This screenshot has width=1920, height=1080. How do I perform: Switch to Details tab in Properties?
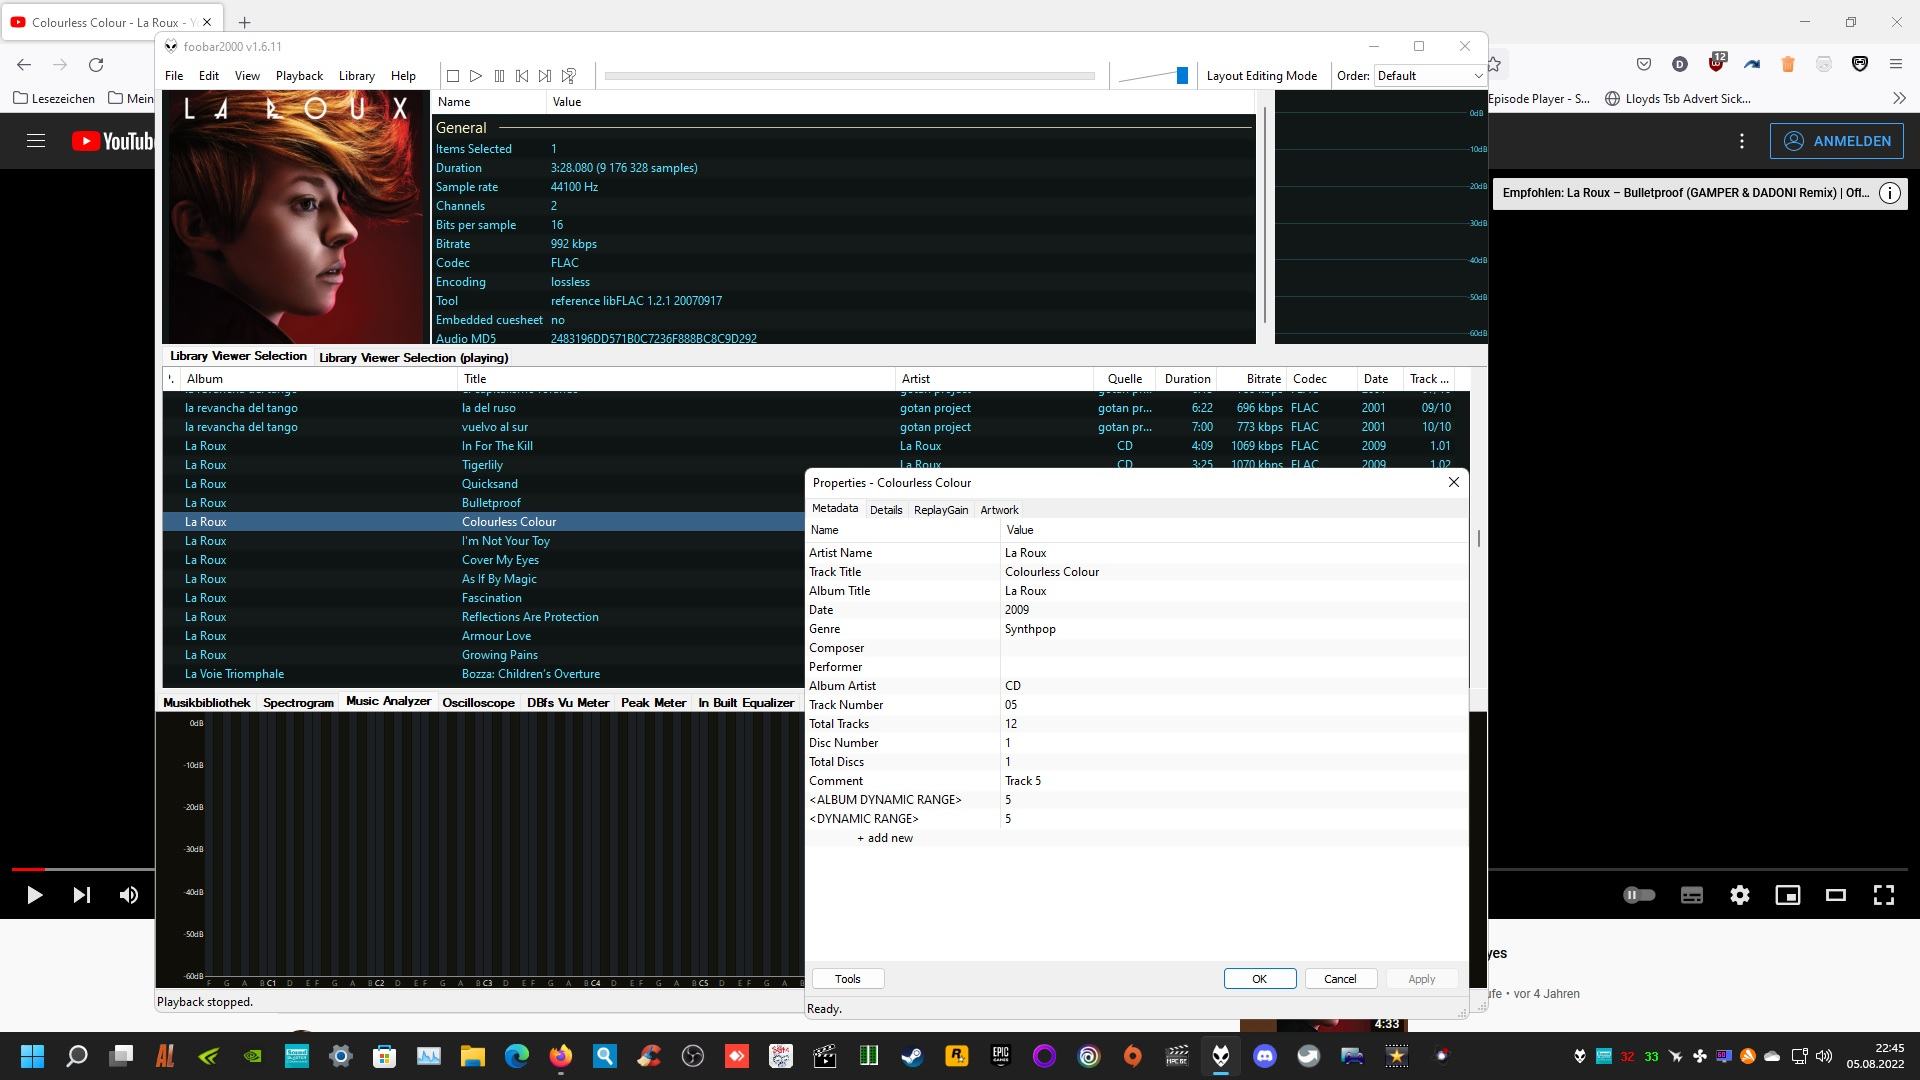[x=886, y=510]
